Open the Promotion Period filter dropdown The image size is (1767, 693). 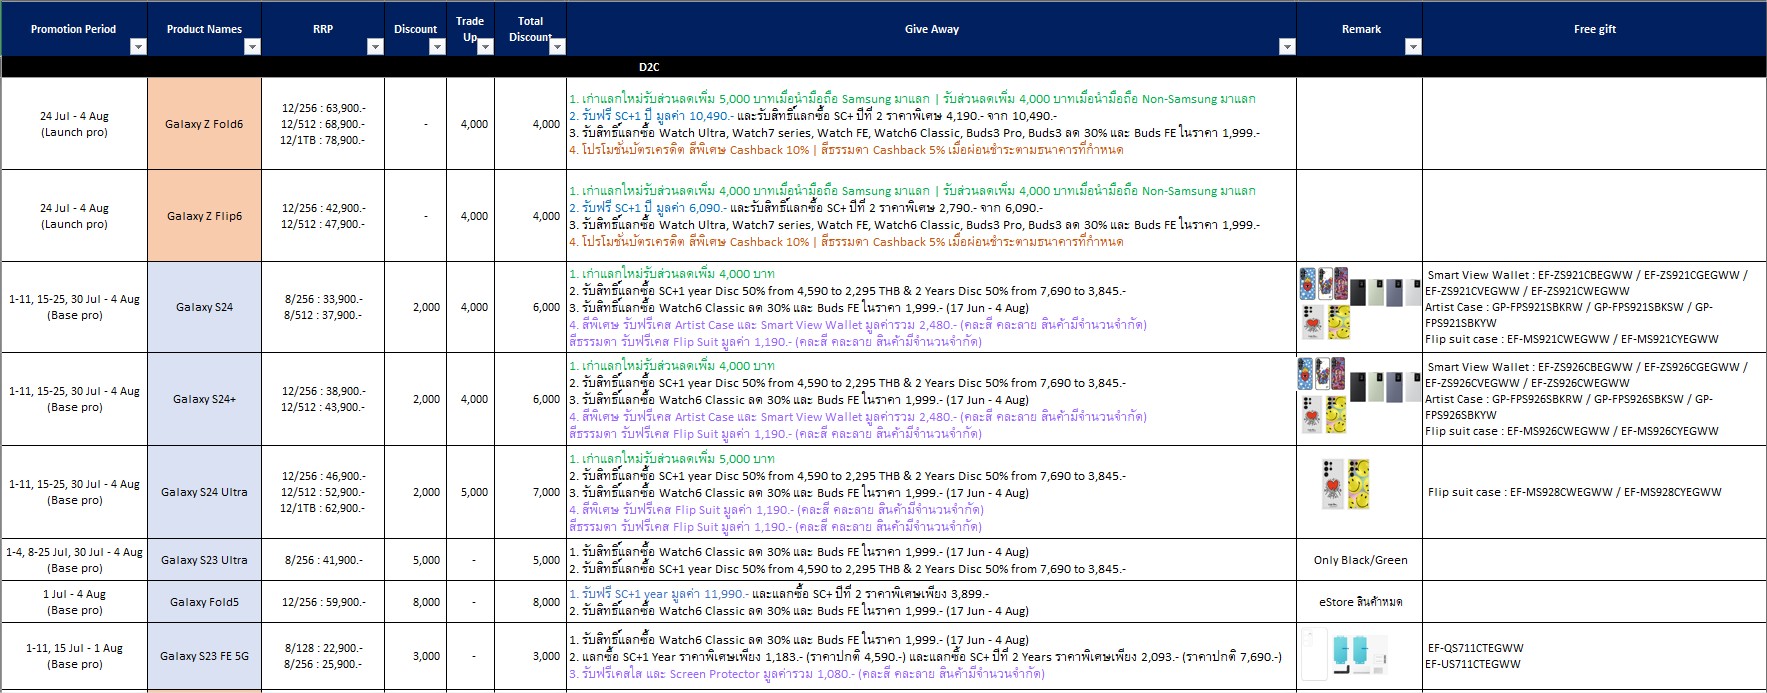[139, 46]
